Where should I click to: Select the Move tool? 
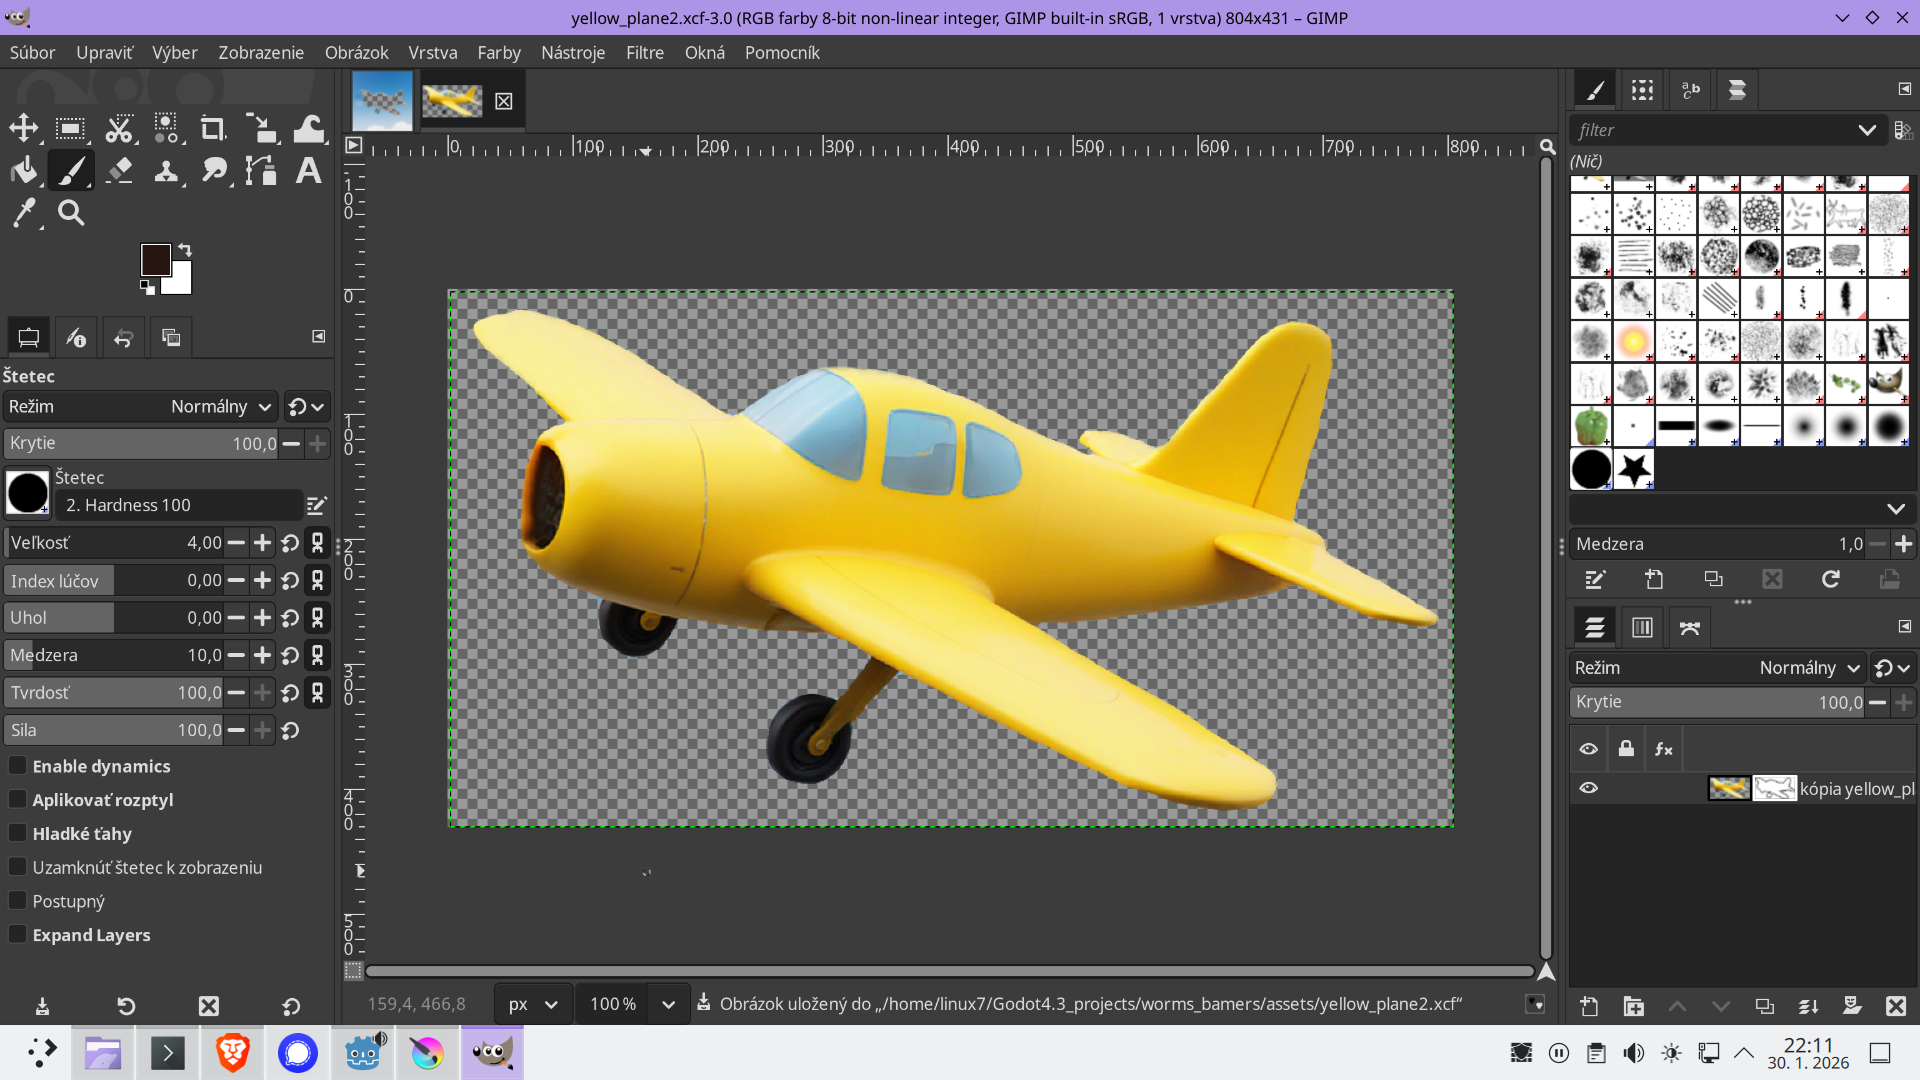point(24,128)
